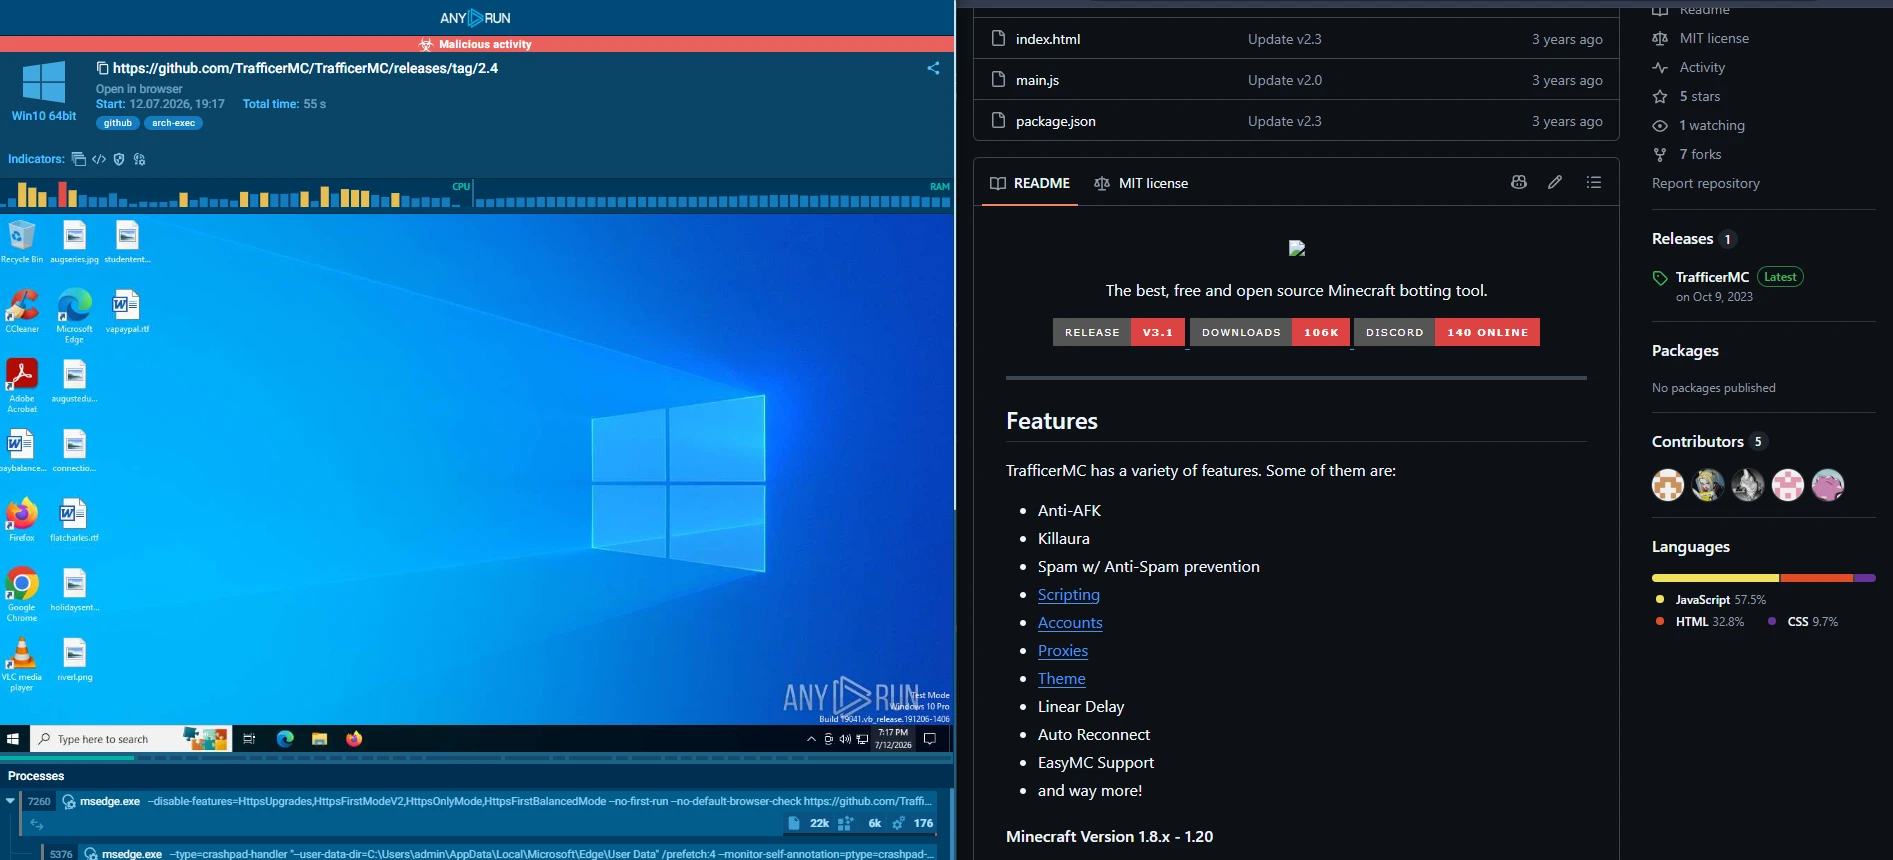Open Google Chrome desktop shortcut
The image size is (1893, 860).
[x=22, y=594]
